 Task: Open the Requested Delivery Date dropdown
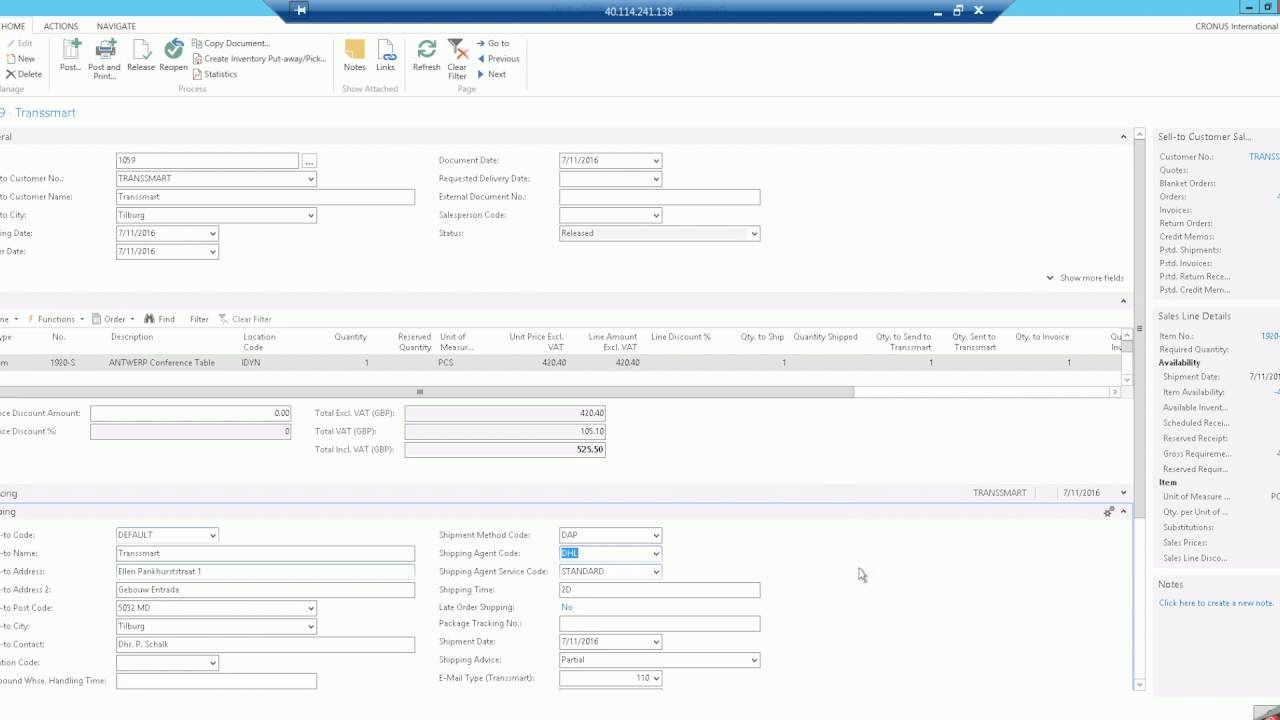(656, 179)
